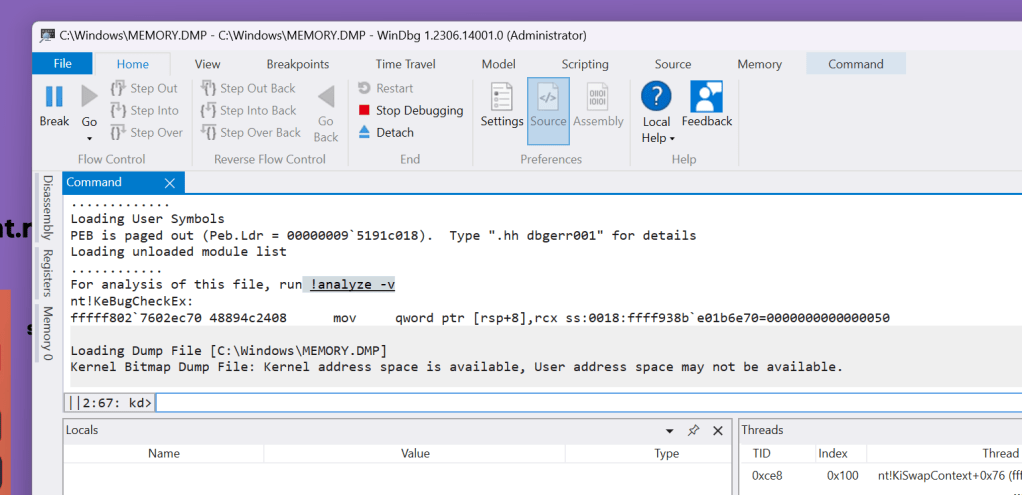Open the Registers side panel tab
Image resolution: width=1022 pixels, height=495 pixels.
(x=48, y=273)
